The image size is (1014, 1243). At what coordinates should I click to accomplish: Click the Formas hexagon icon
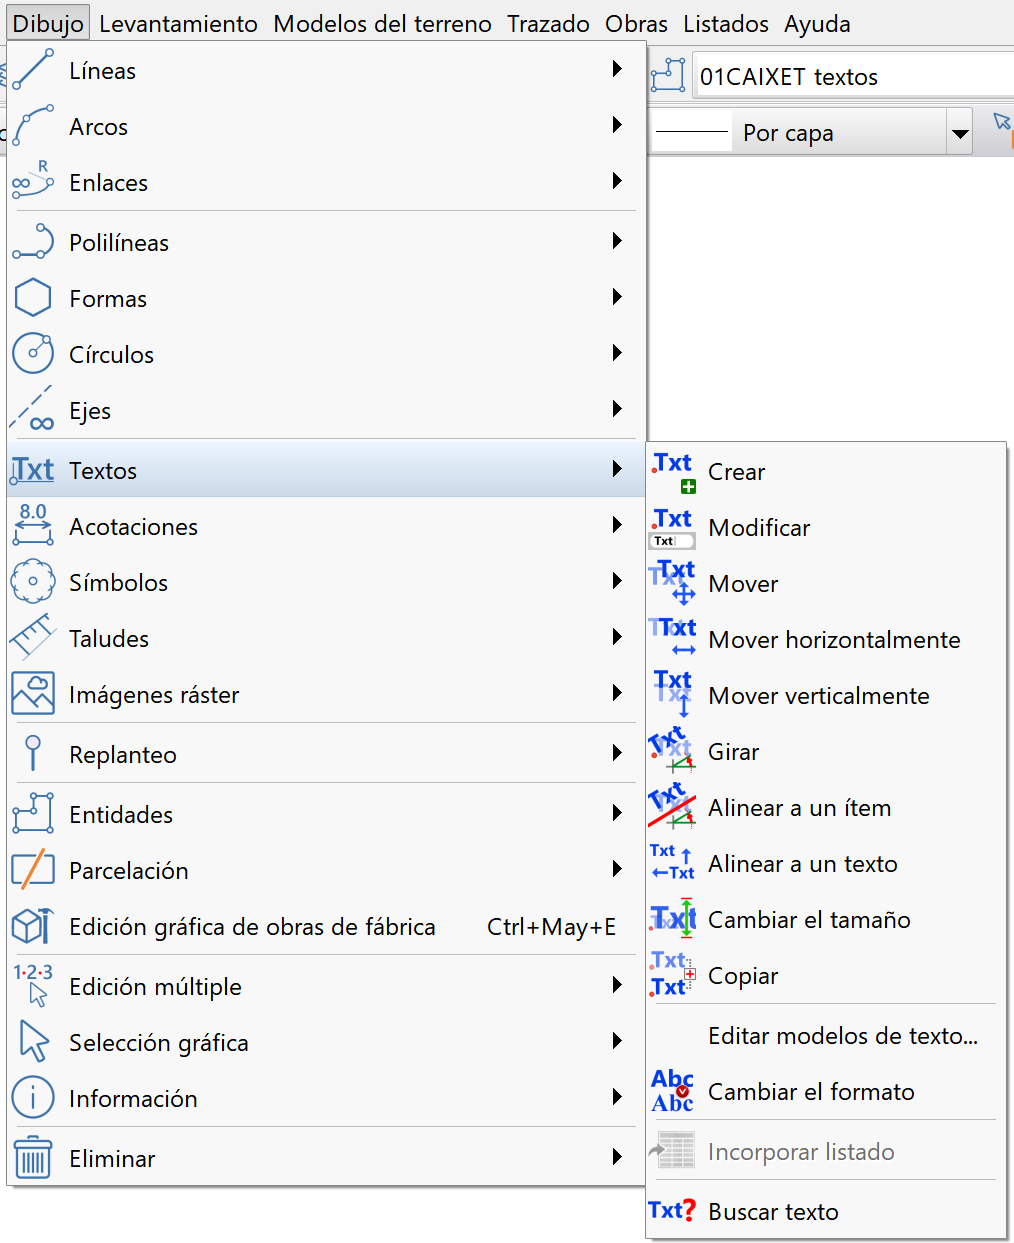click(x=33, y=297)
